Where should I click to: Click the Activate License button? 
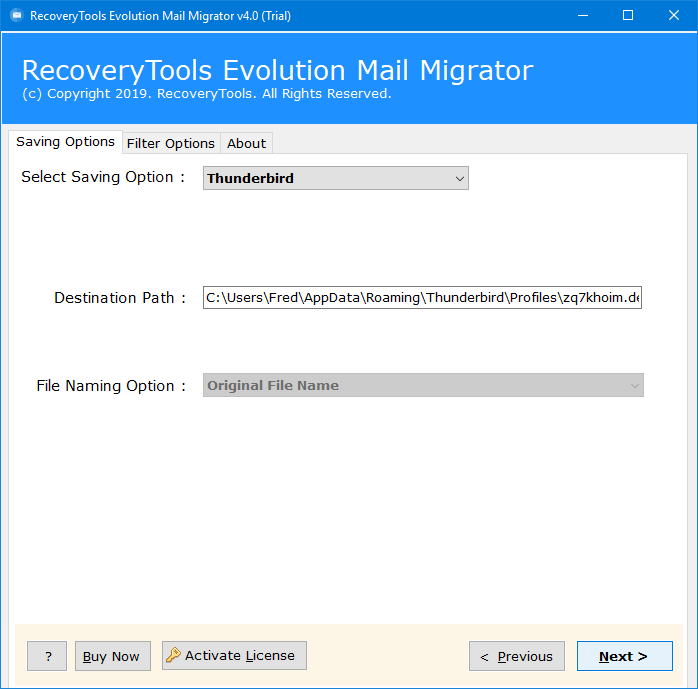click(234, 655)
